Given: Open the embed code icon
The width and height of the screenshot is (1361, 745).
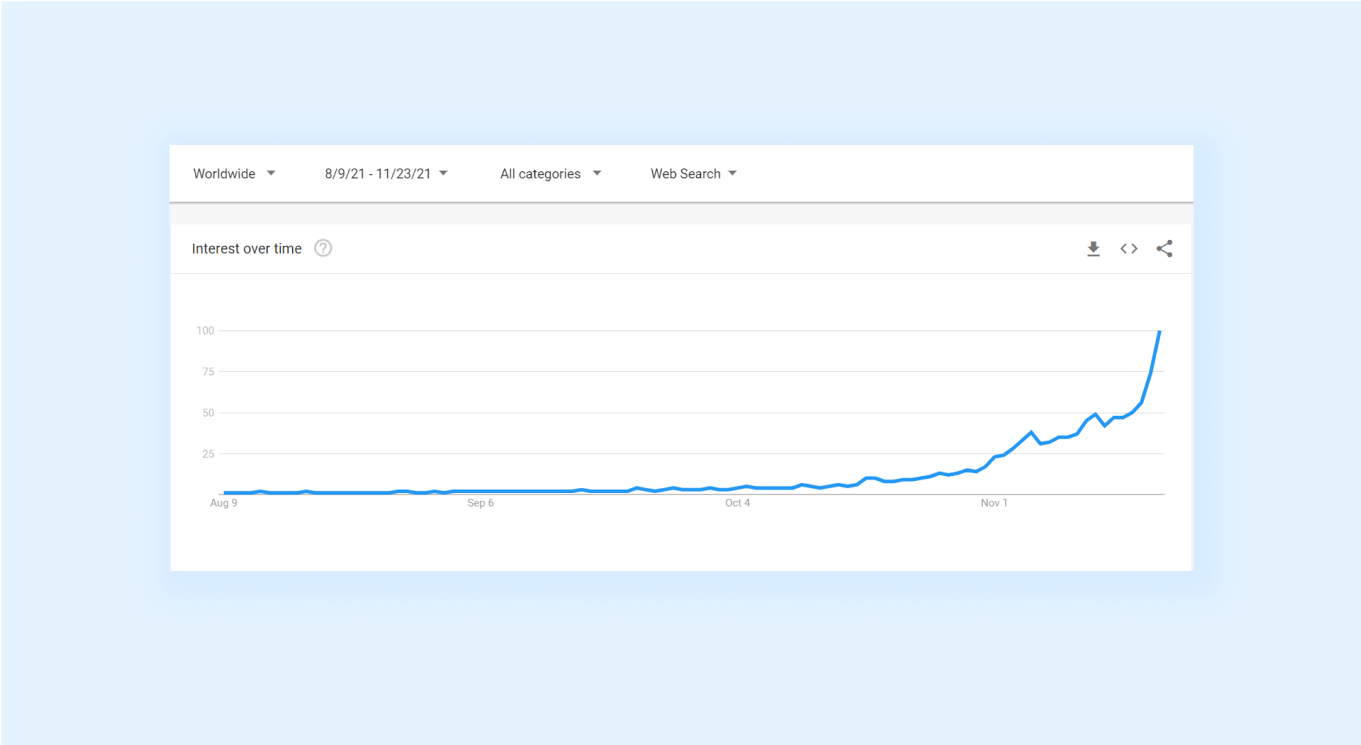Looking at the screenshot, I should click(x=1129, y=249).
